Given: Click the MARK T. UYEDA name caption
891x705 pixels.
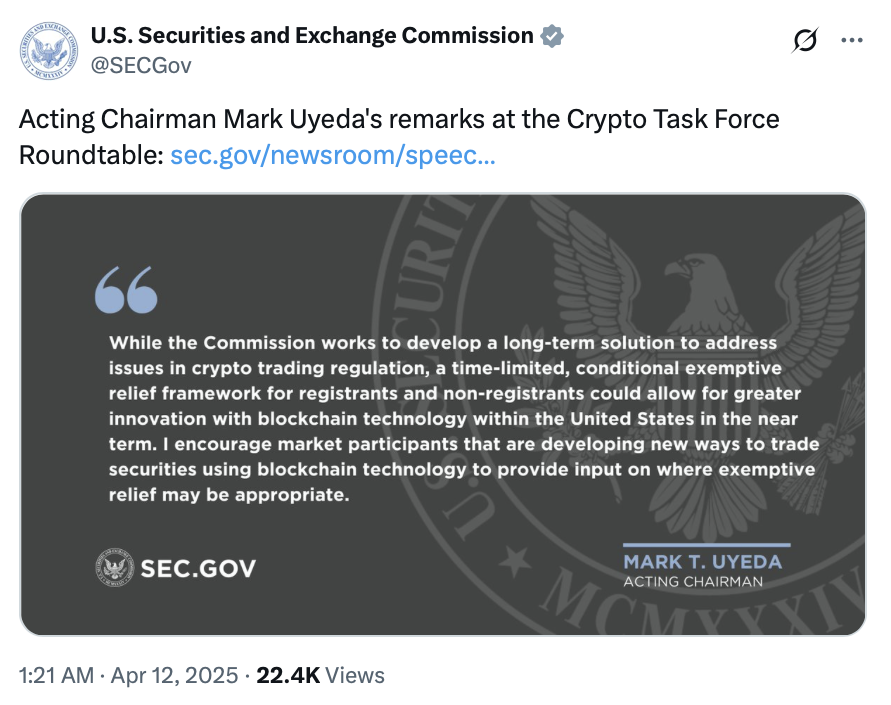Looking at the screenshot, I should coord(702,561).
